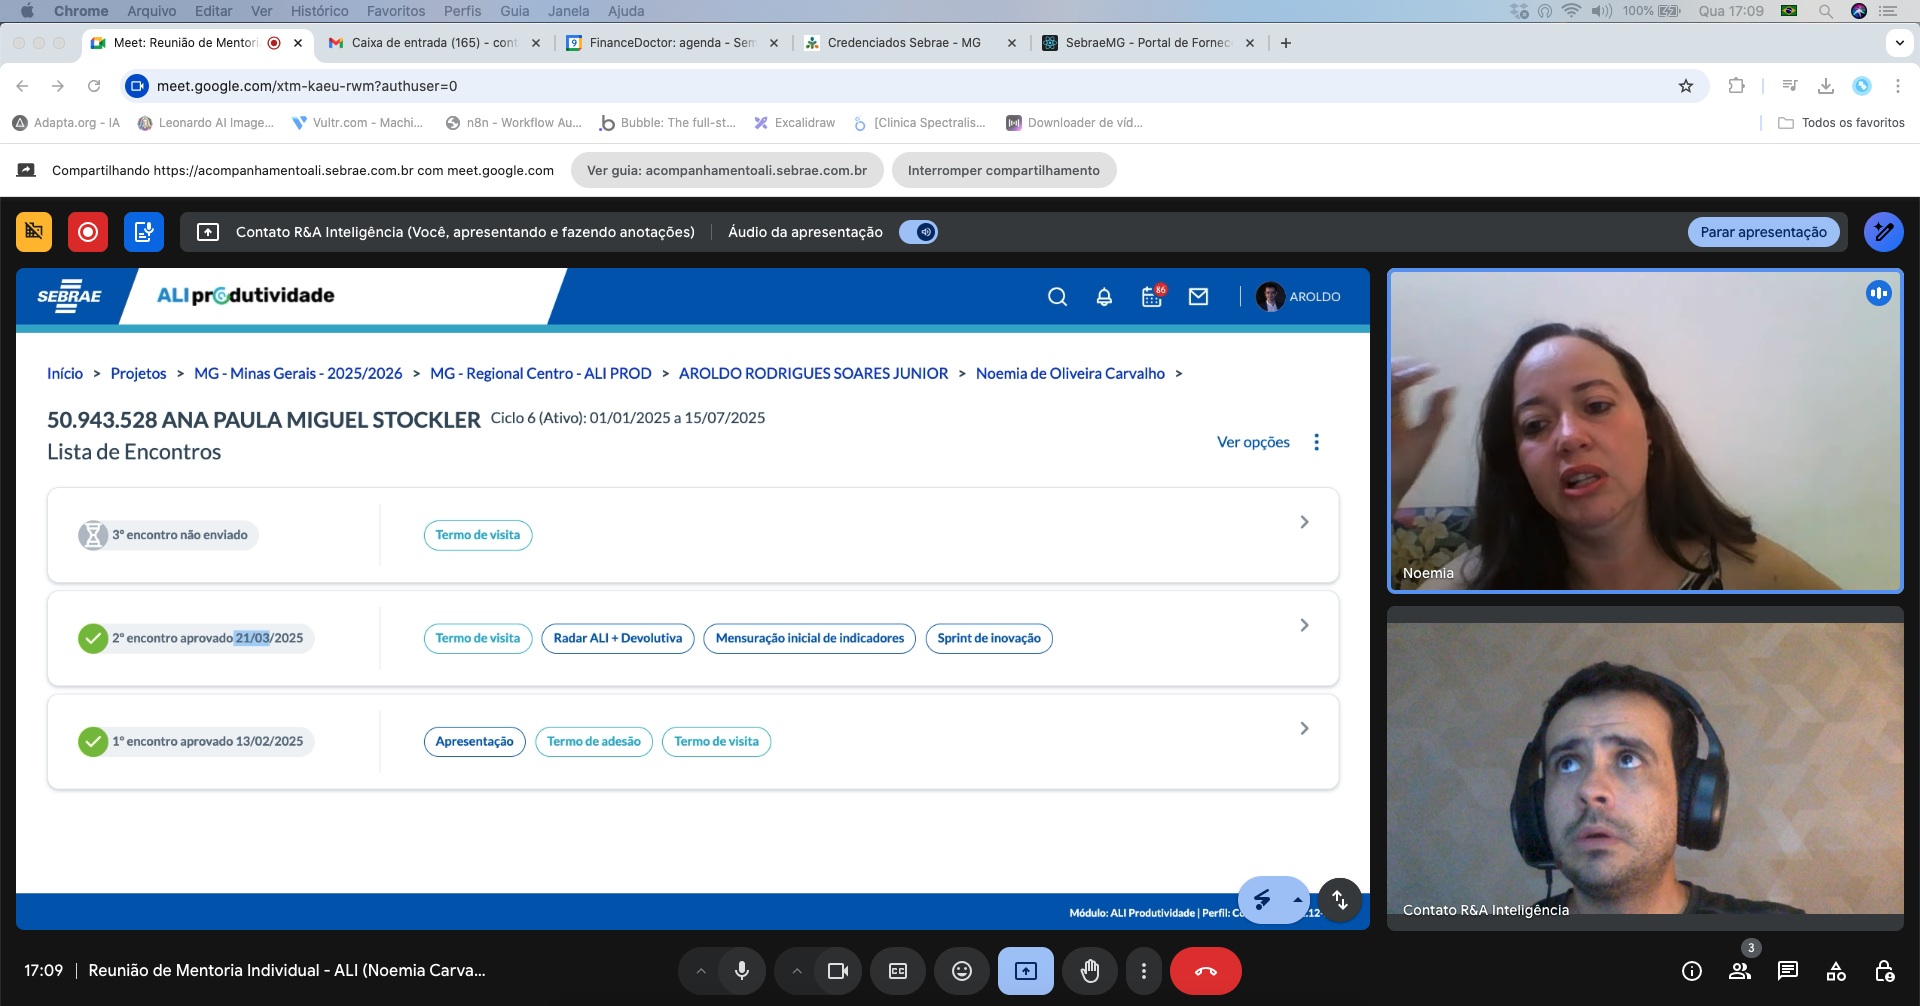The width and height of the screenshot is (1920, 1006).
Task: Open the Excalidraw bookmark
Action: (795, 123)
